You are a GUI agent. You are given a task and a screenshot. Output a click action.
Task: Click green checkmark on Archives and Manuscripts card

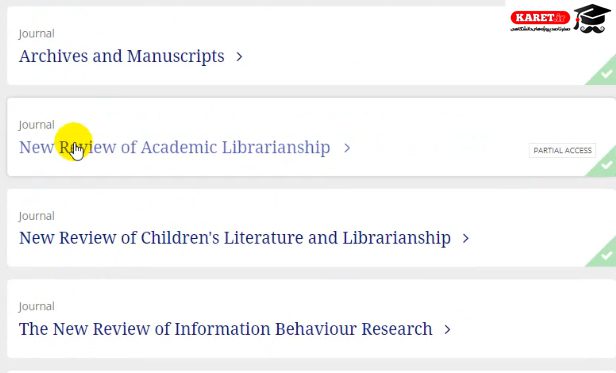click(x=606, y=73)
